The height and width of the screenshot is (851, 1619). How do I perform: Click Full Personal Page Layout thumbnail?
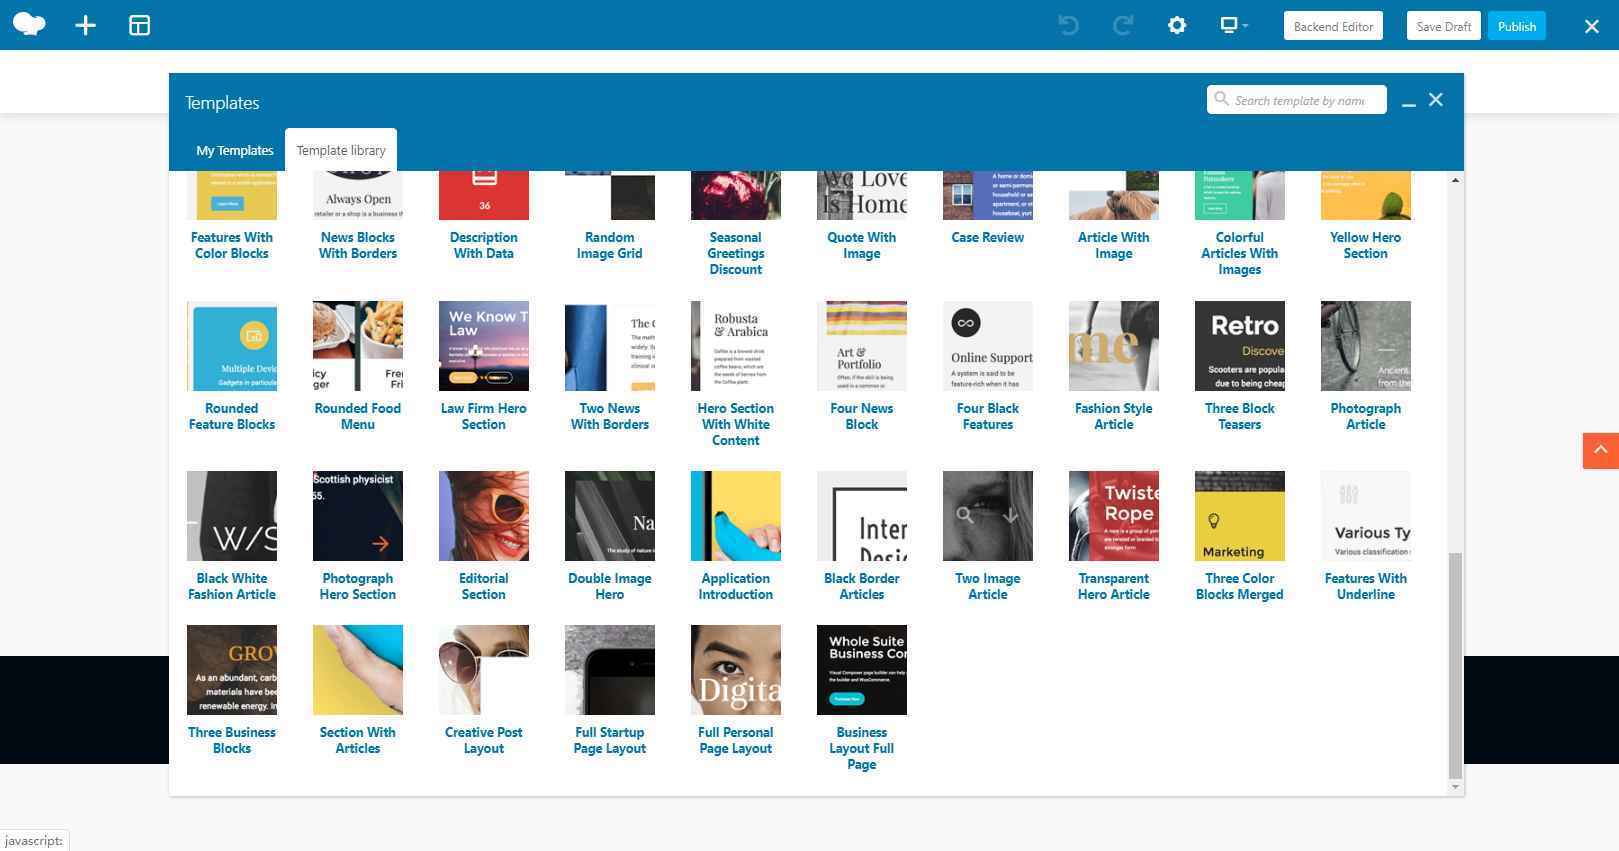[736, 670]
